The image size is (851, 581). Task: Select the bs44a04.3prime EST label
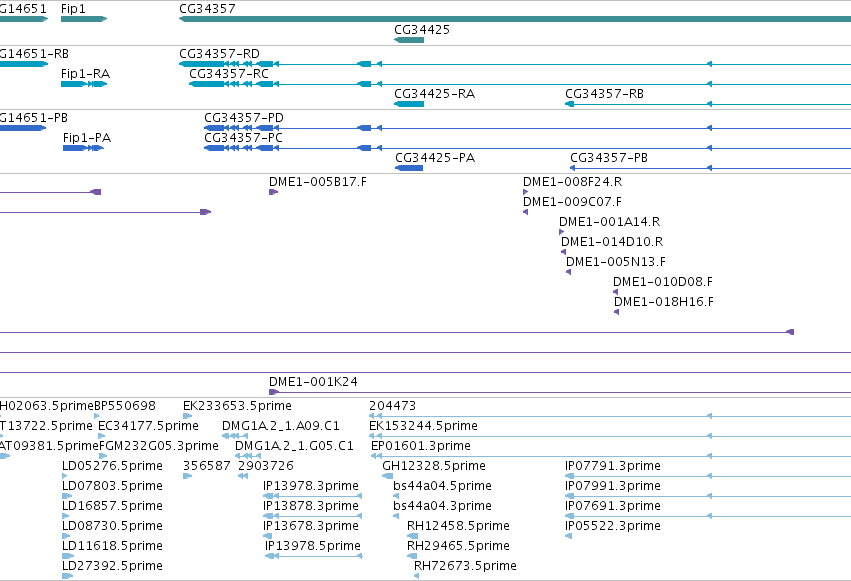click(x=442, y=506)
